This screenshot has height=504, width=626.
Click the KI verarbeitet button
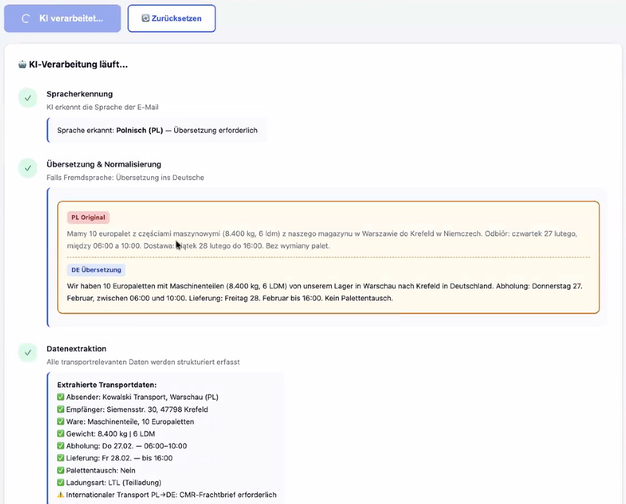[63, 18]
